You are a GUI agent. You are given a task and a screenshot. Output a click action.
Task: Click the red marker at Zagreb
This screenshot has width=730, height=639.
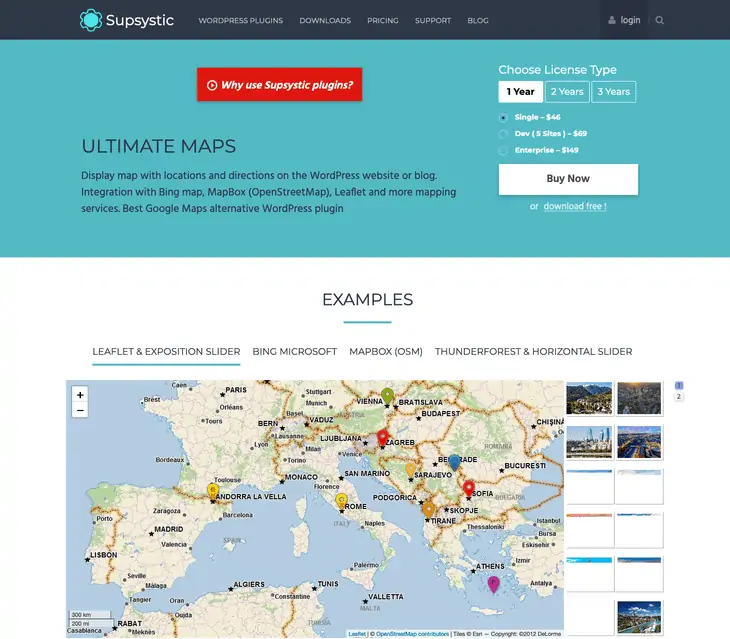(383, 438)
